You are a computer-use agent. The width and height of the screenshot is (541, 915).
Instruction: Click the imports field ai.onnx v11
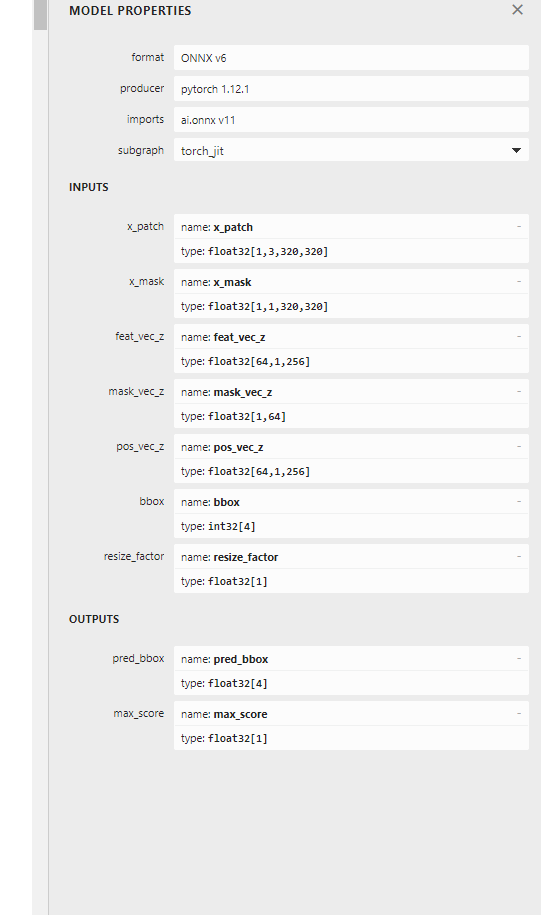click(x=351, y=120)
